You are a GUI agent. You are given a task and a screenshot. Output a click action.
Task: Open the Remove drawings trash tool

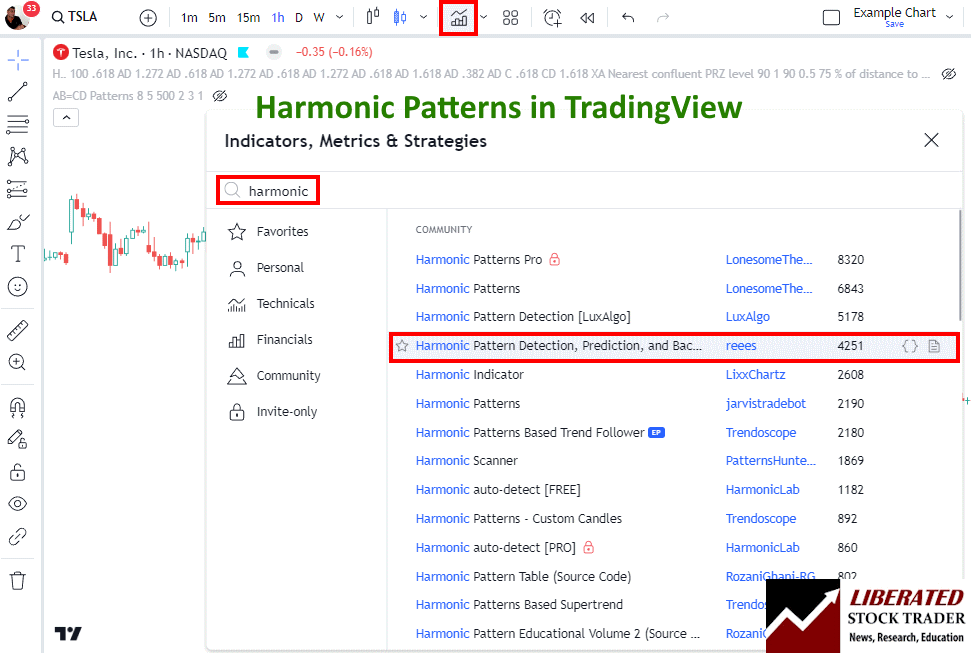tap(20, 580)
